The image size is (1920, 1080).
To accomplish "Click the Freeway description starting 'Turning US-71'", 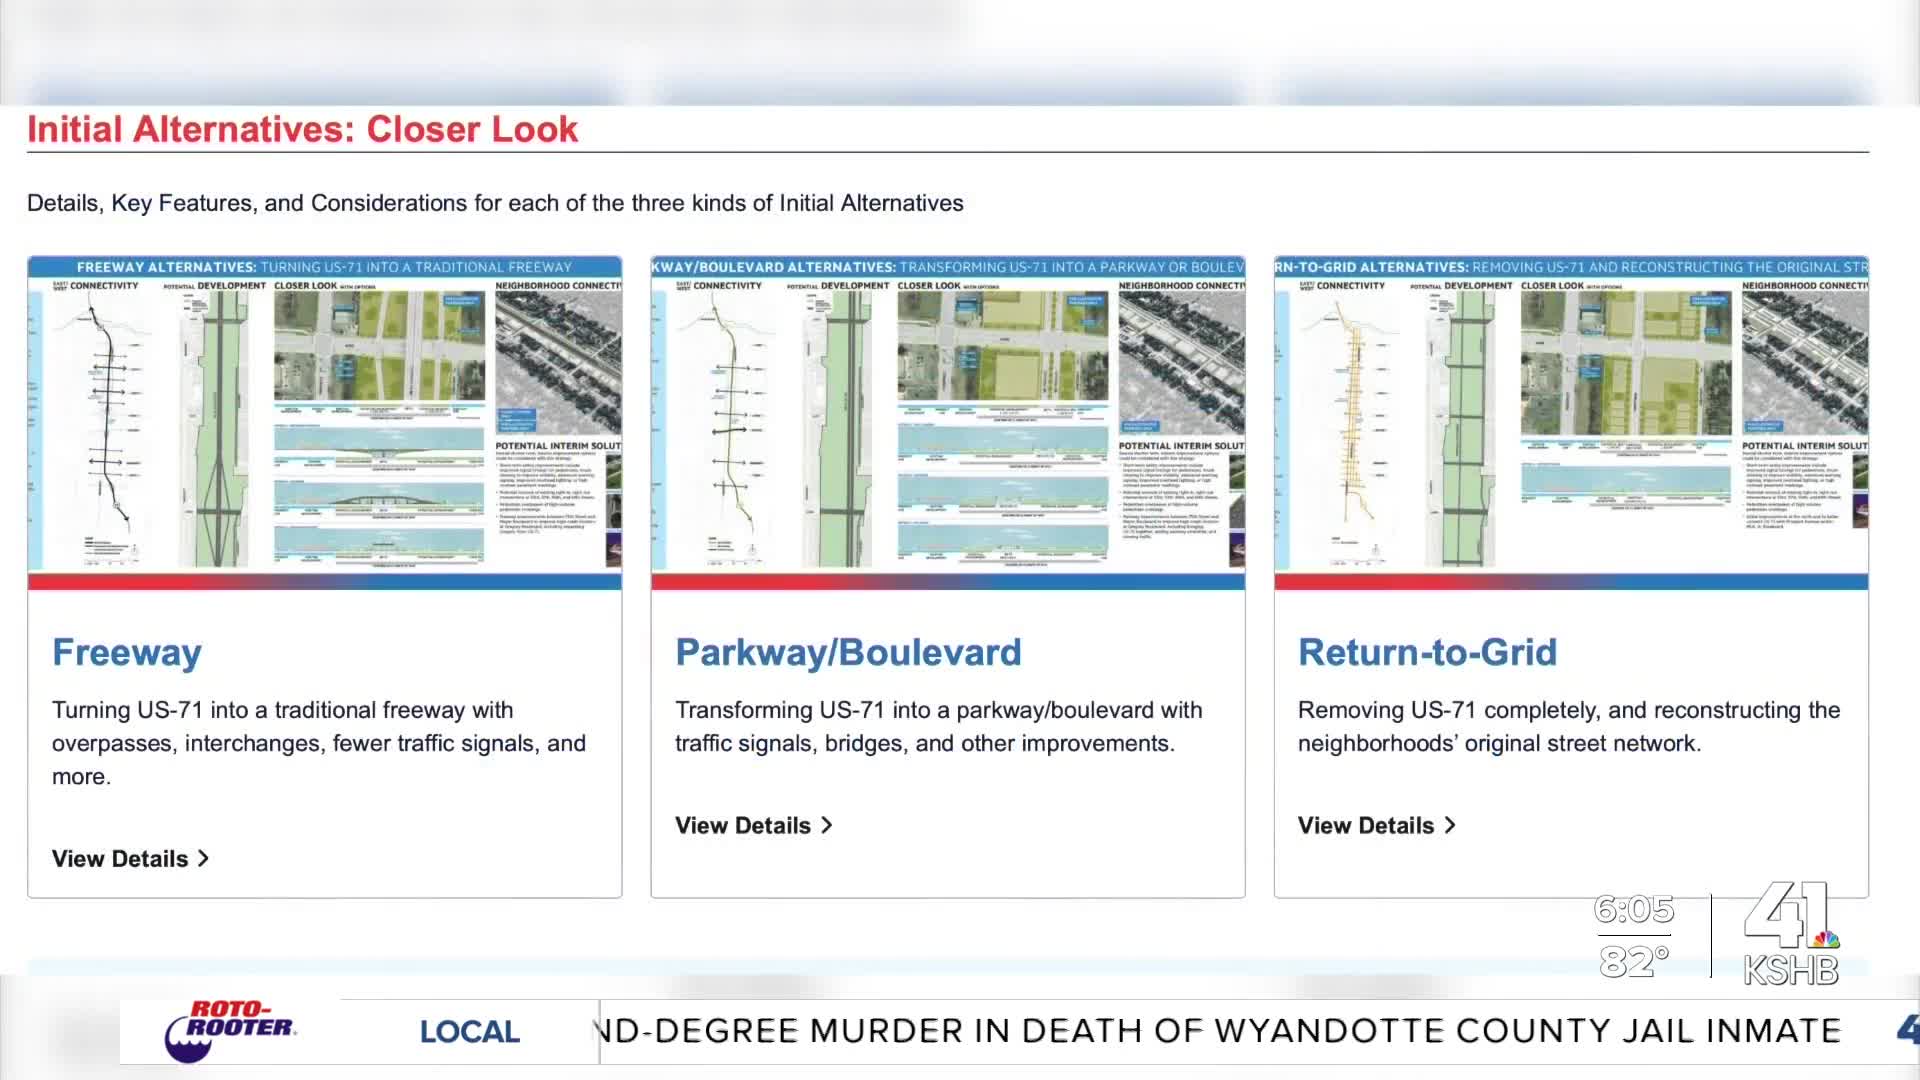I will 319,743.
